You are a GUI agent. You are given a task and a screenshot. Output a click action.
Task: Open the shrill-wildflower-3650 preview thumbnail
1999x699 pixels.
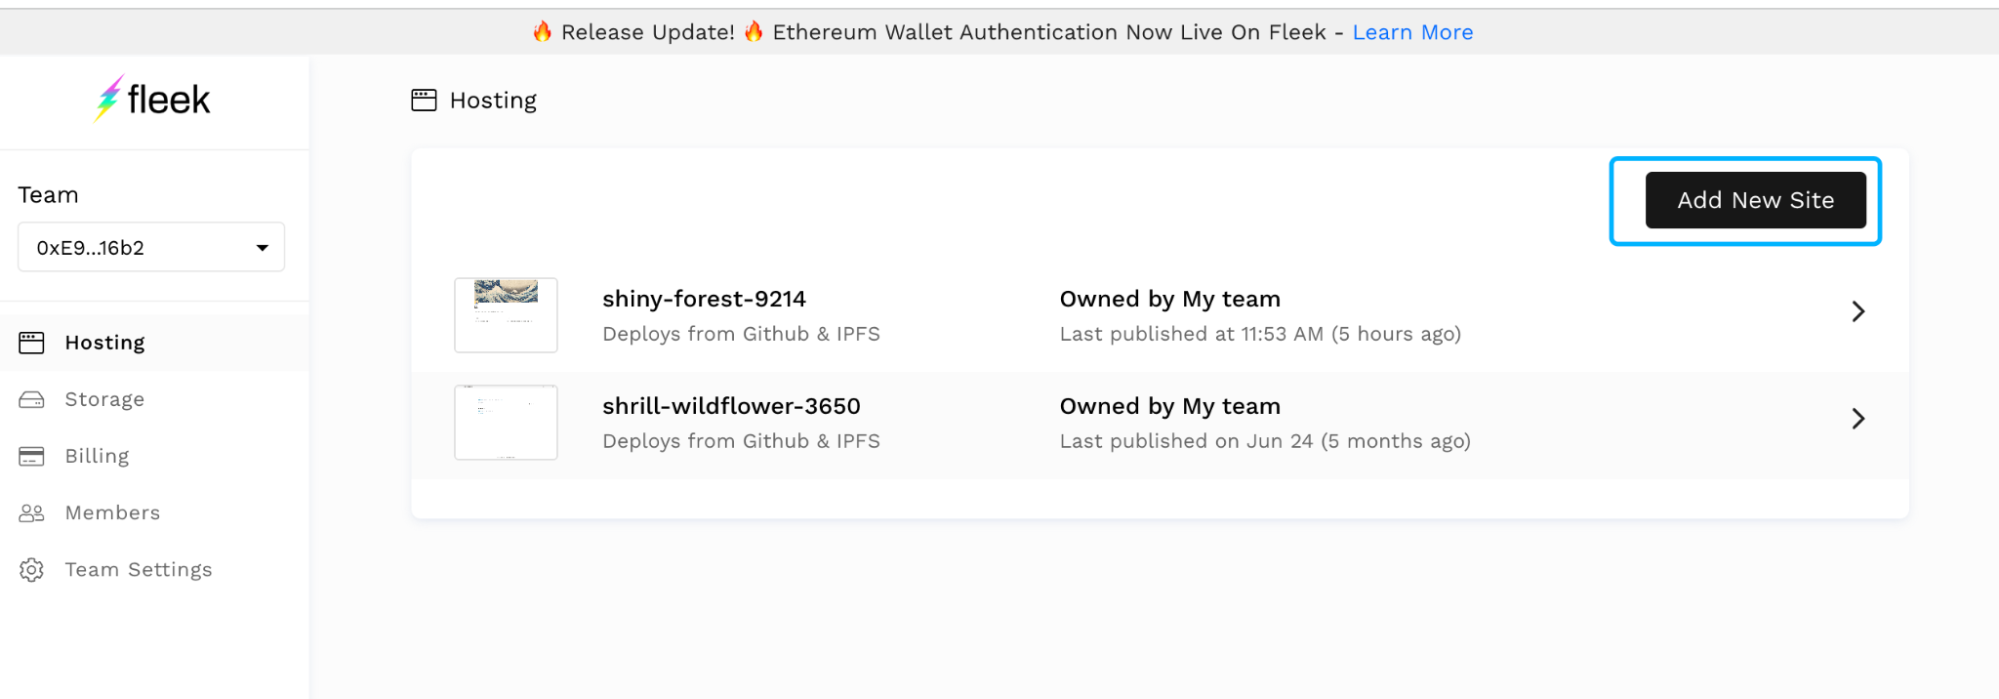pyautogui.click(x=506, y=422)
